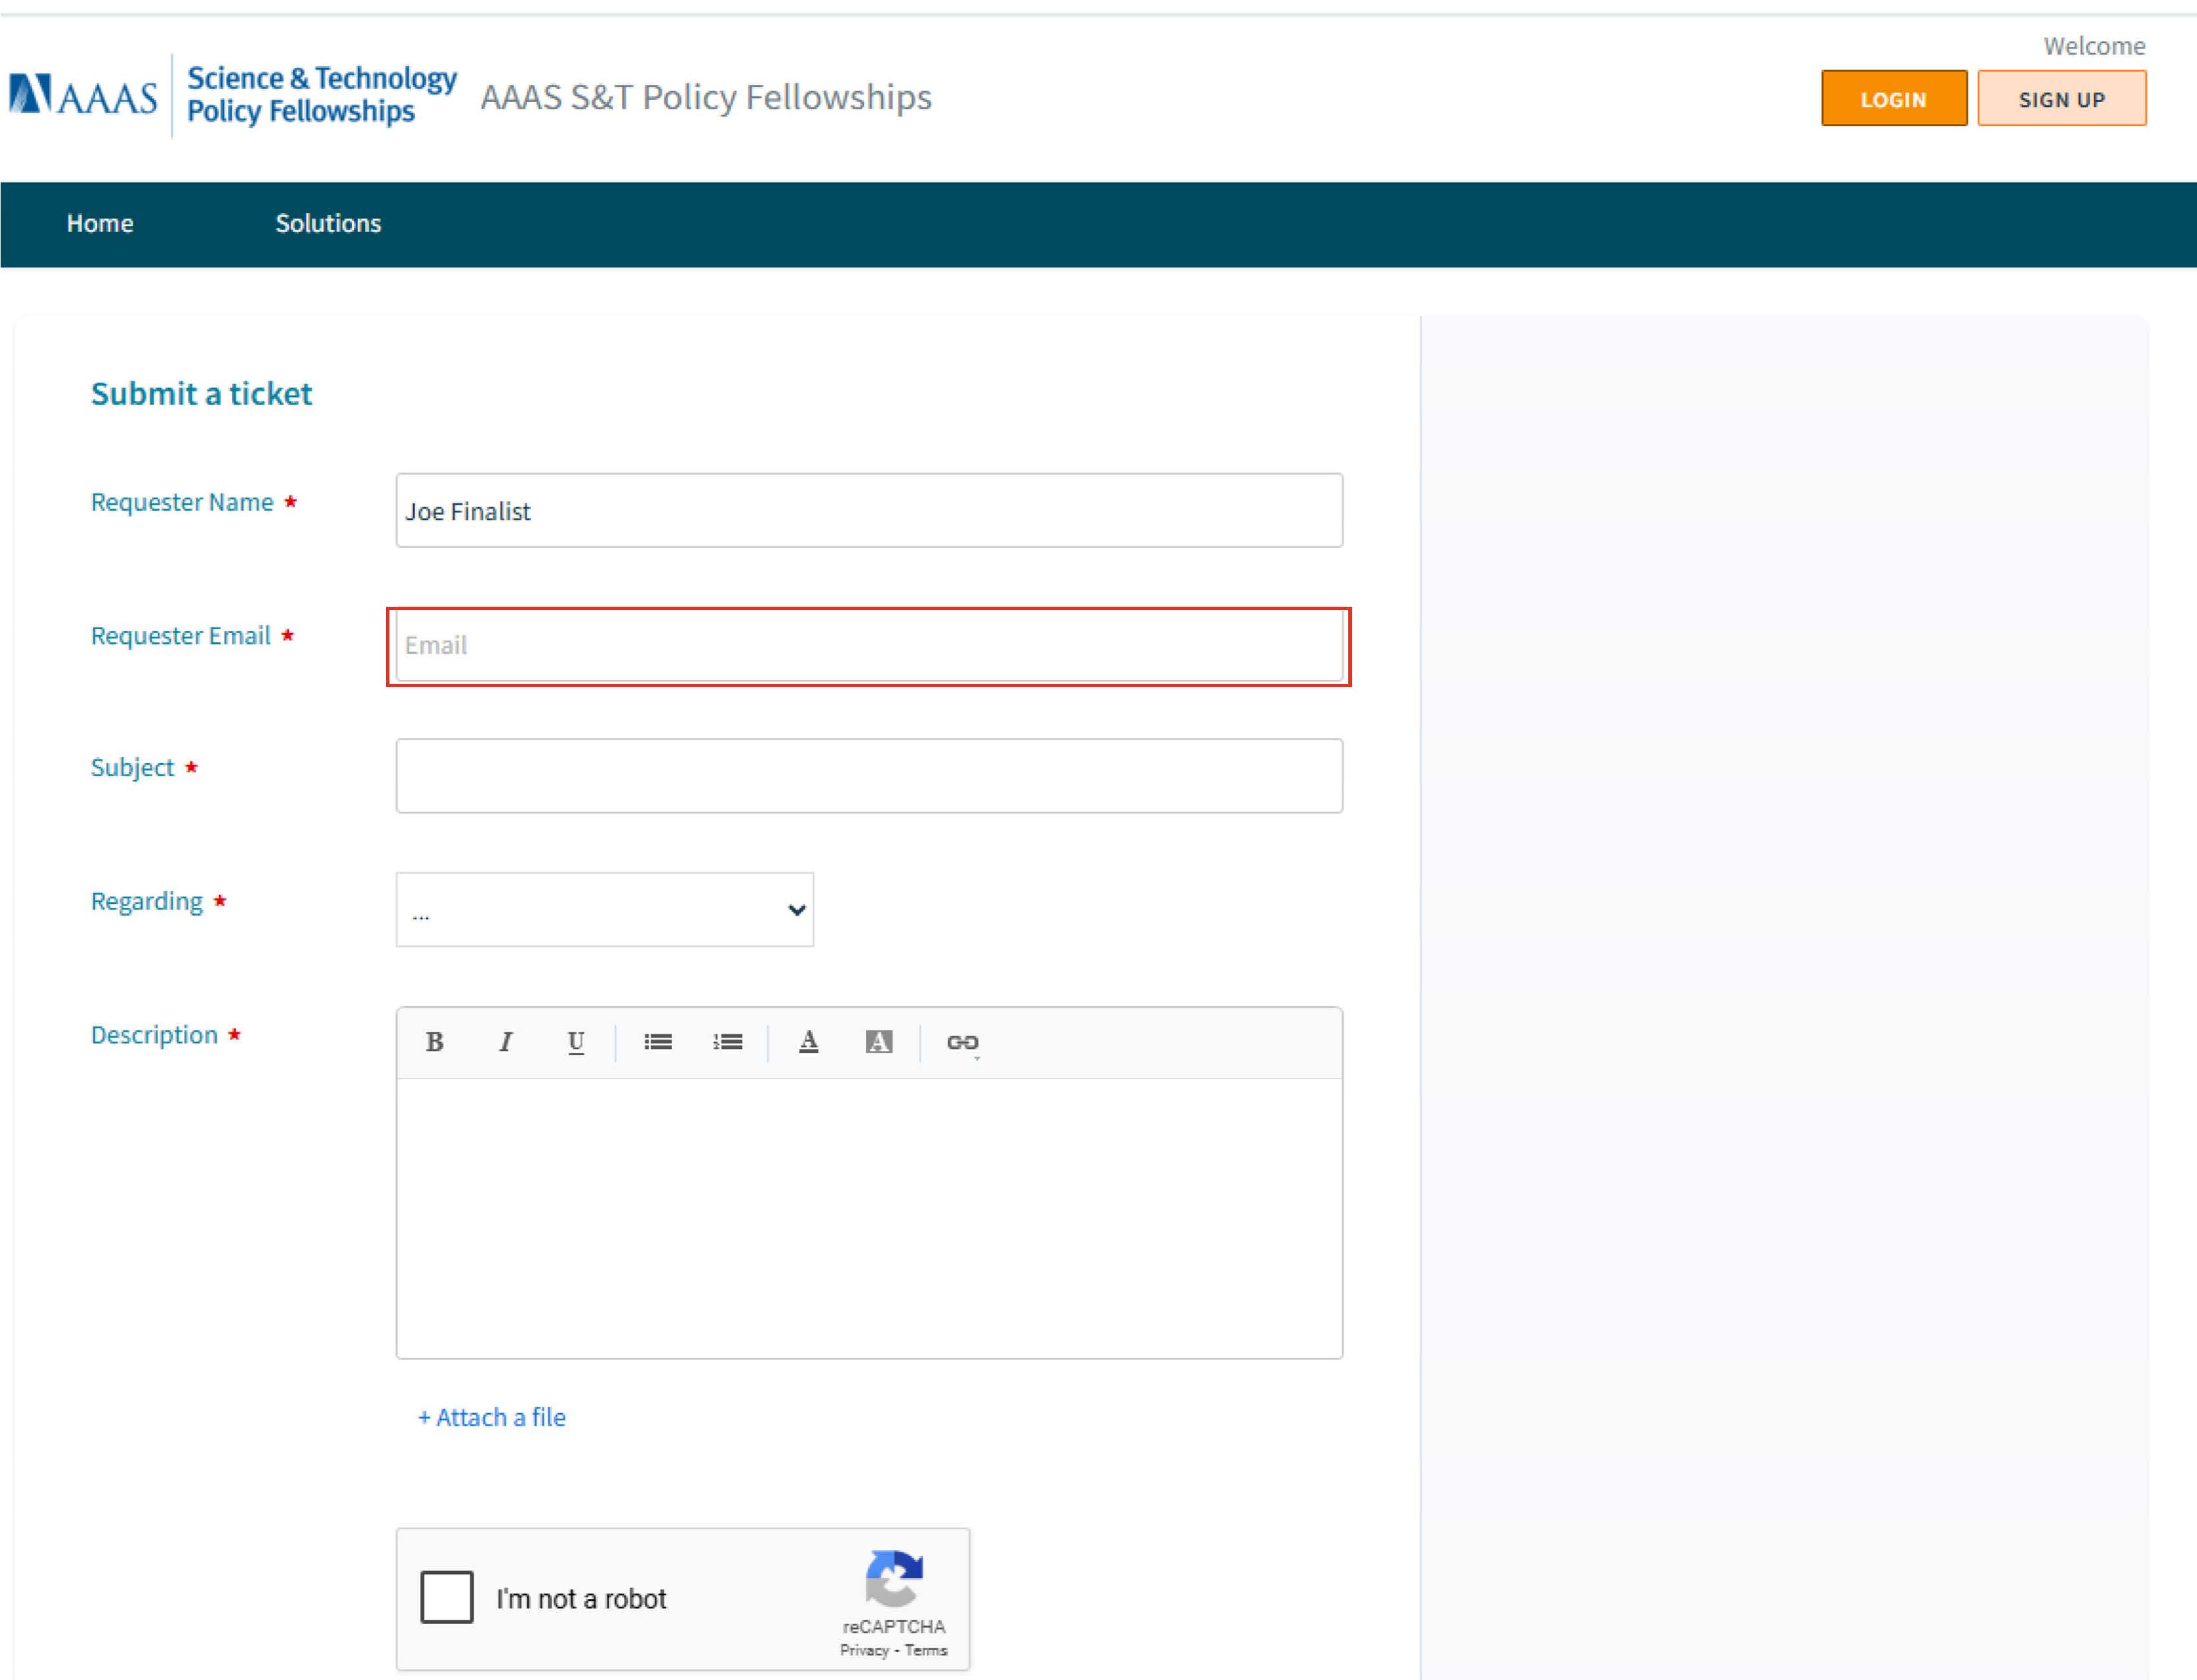Open the reCAPTCHA Privacy link
Image resolution: width=2197 pixels, height=1680 pixels.
pos(864,1651)
